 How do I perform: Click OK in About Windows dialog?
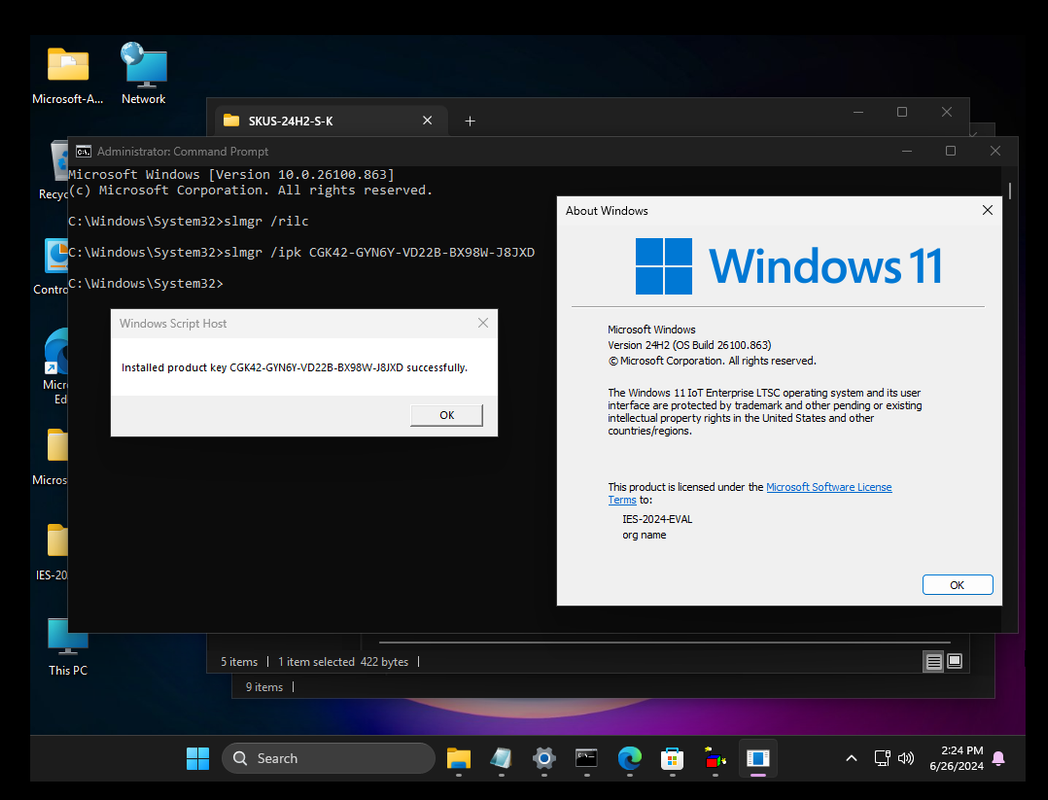957,585
